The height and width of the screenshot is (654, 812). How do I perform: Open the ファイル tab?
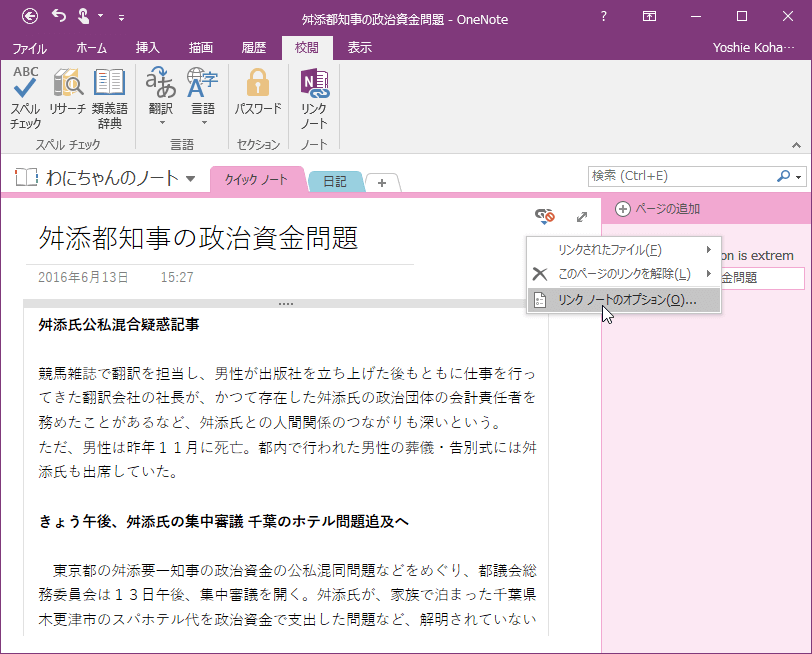(30, 48)
